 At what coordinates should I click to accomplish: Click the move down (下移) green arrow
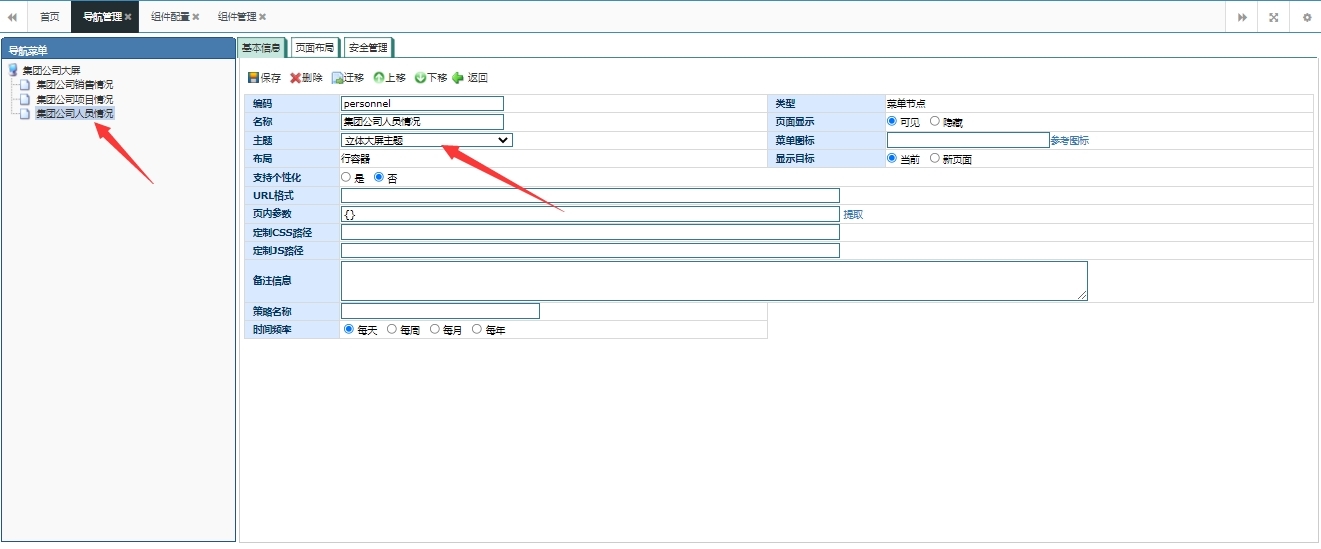(421, 78)
